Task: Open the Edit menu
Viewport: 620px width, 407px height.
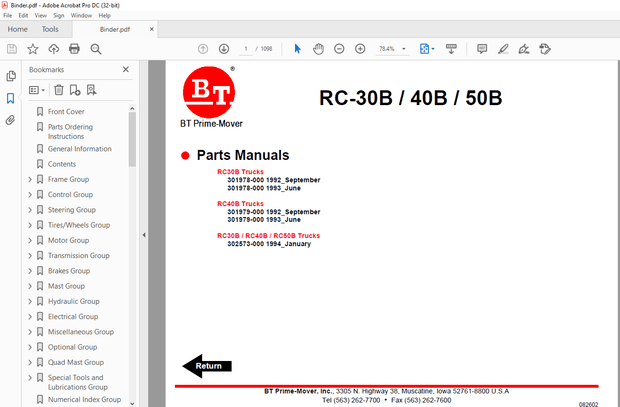Action: (x=23, y=15)
